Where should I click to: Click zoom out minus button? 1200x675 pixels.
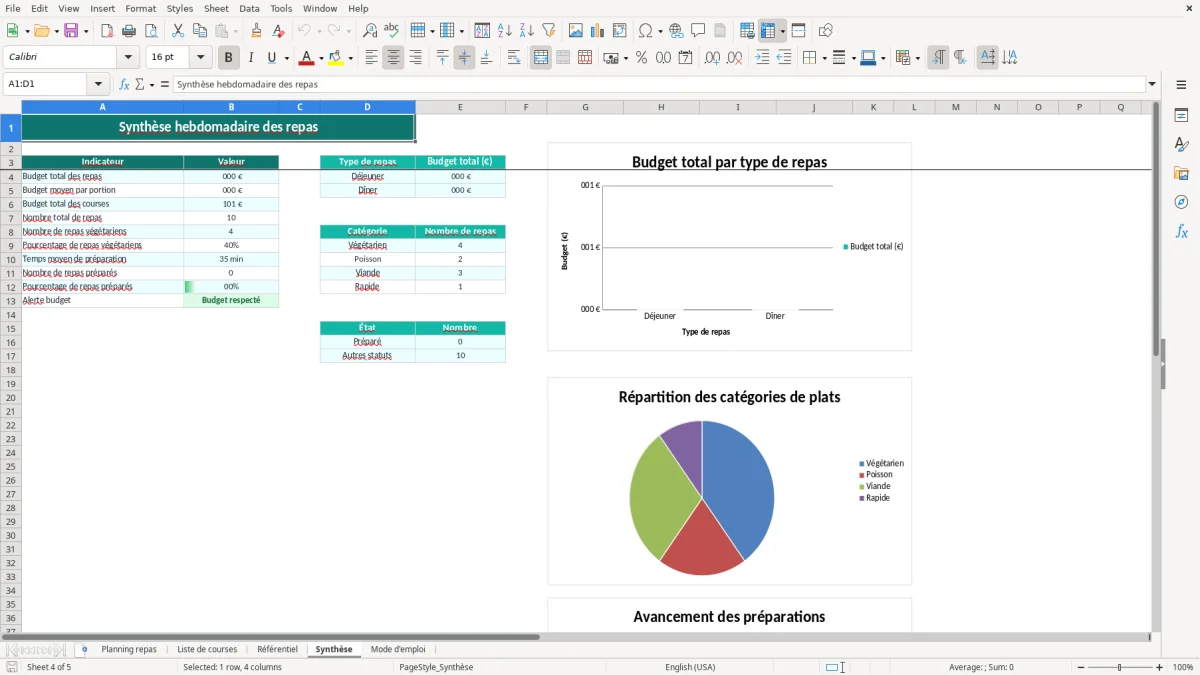pos(1080,667)
